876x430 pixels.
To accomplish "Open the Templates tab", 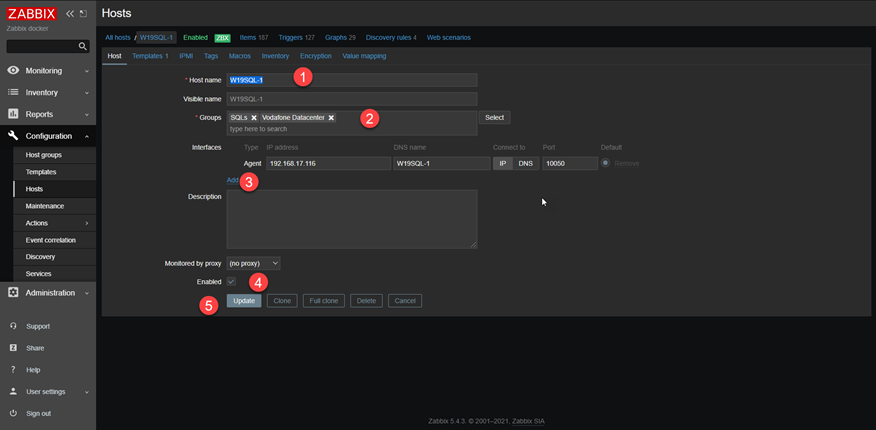I will [x=150, y=56].
